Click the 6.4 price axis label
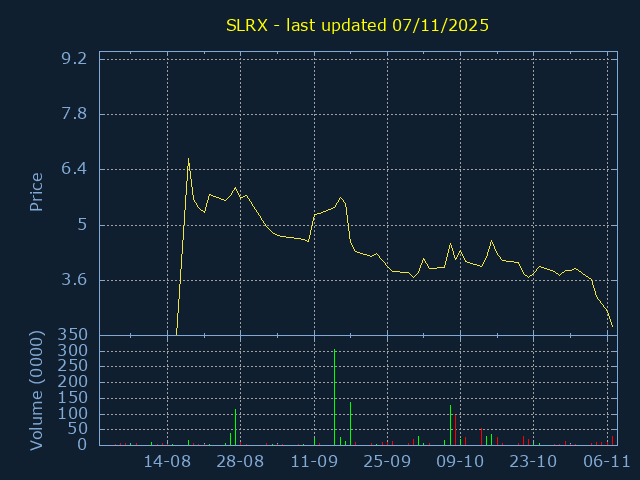The height and width of the screenshot is (480, 640). coord(74,169)
